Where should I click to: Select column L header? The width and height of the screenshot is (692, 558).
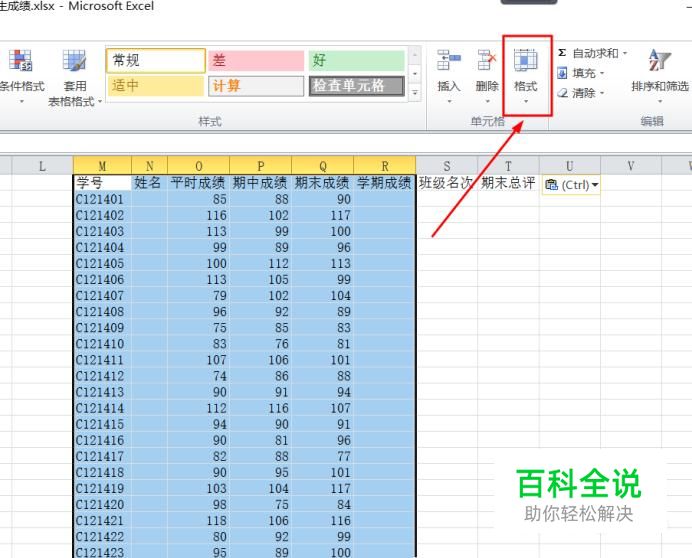point(42,166)
